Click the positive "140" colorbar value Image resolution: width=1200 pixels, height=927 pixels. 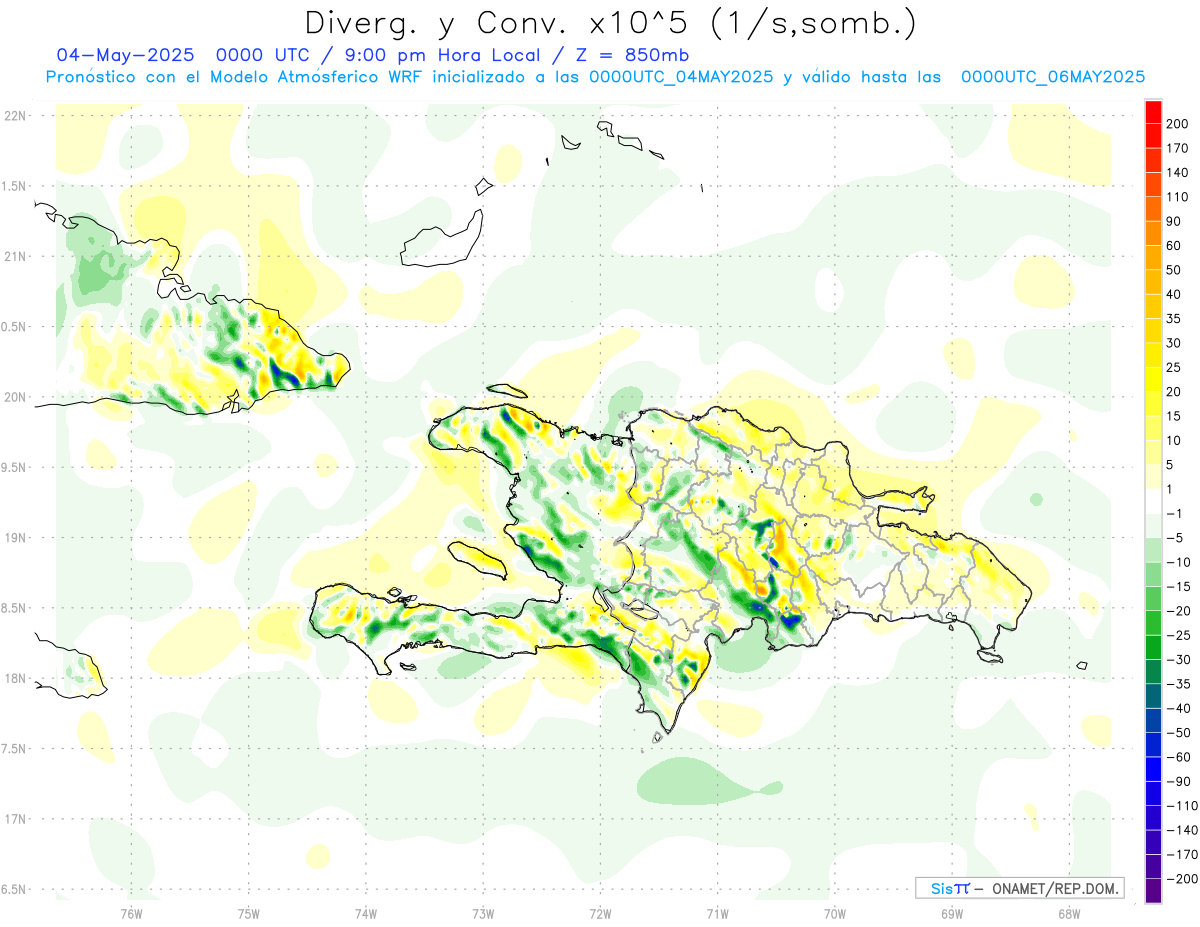coord(1178,172)
